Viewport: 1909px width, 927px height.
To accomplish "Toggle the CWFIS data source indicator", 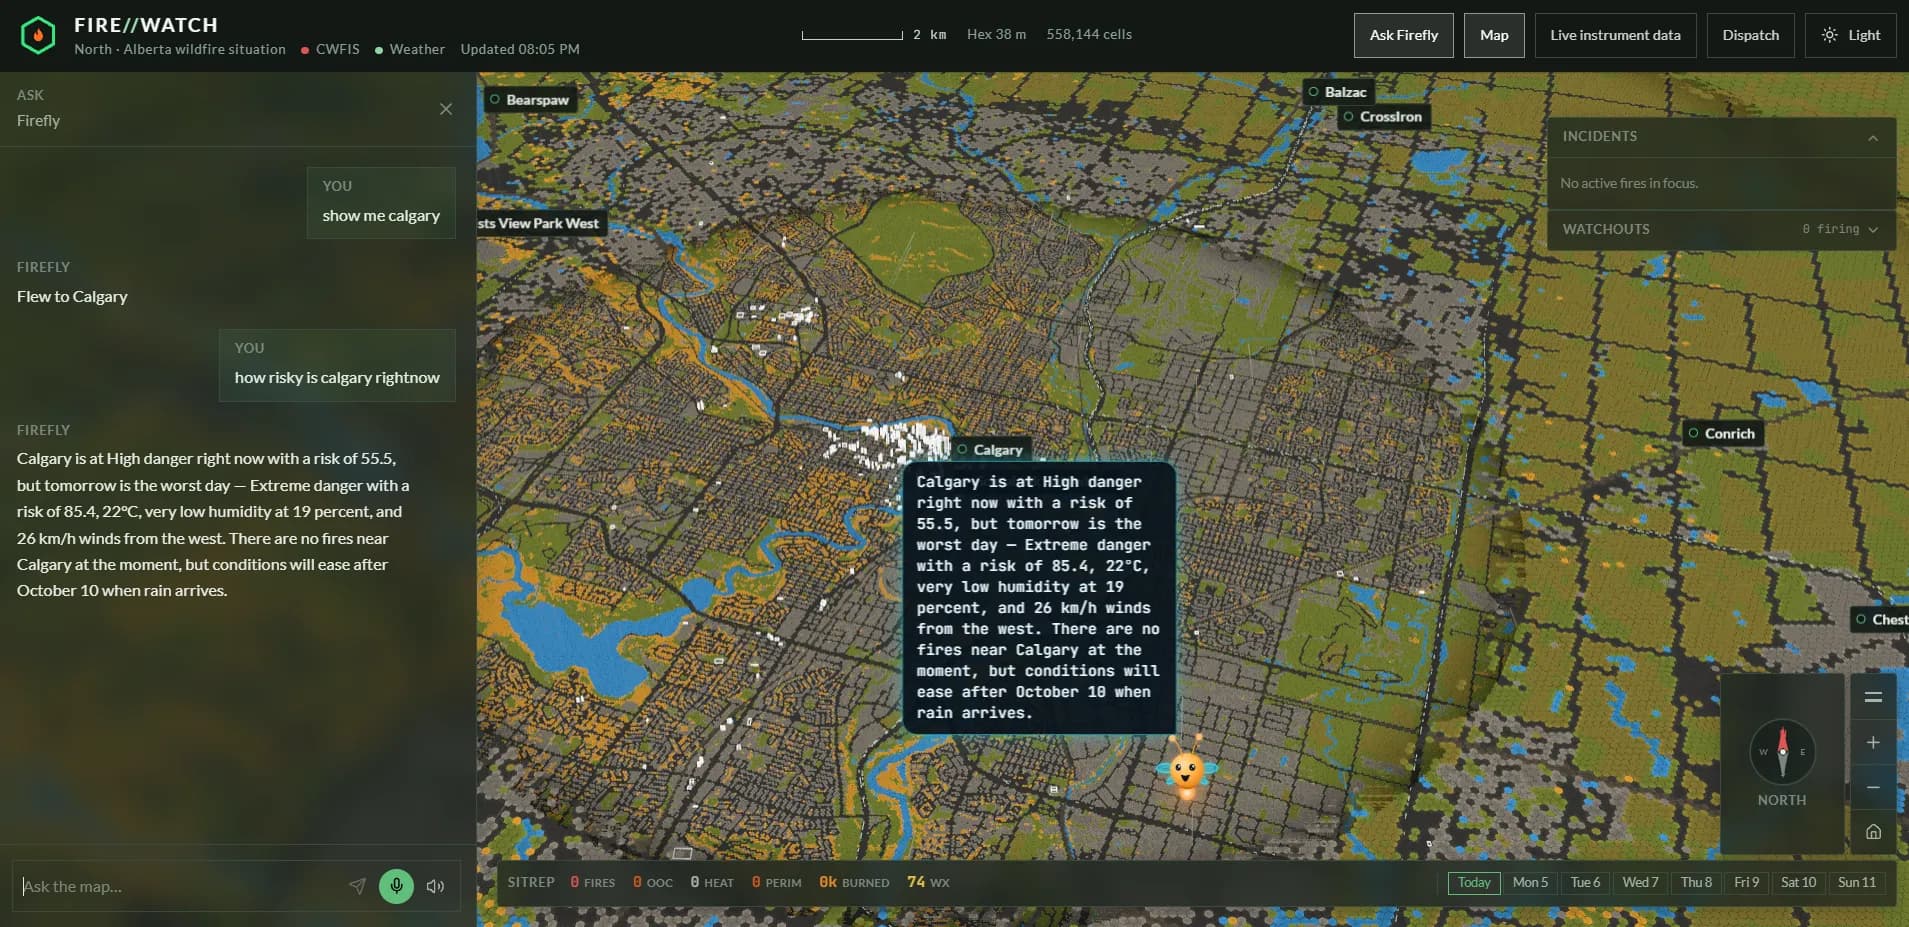I will pos(330,49).
